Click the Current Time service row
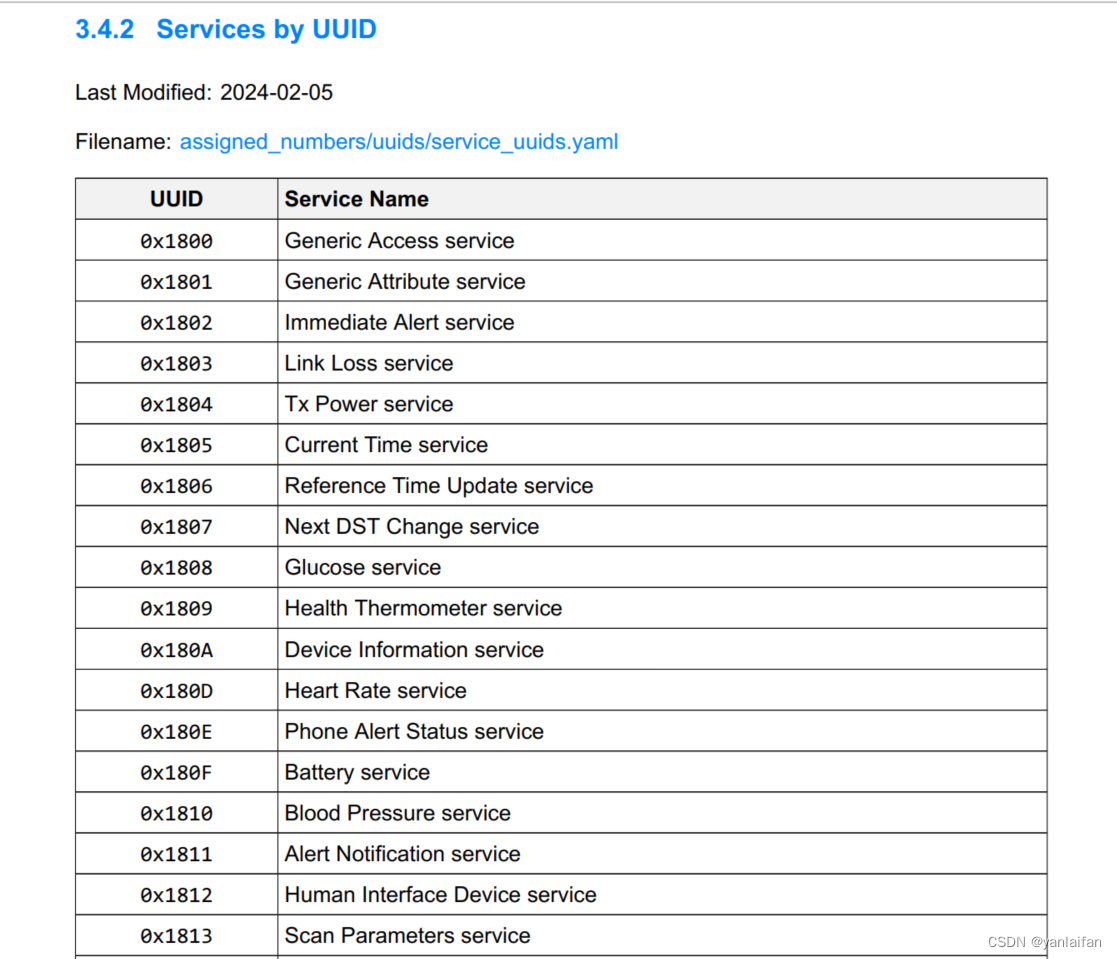Image resolution: width=1117 pixels, height=959 pixels. click(386, 444)
